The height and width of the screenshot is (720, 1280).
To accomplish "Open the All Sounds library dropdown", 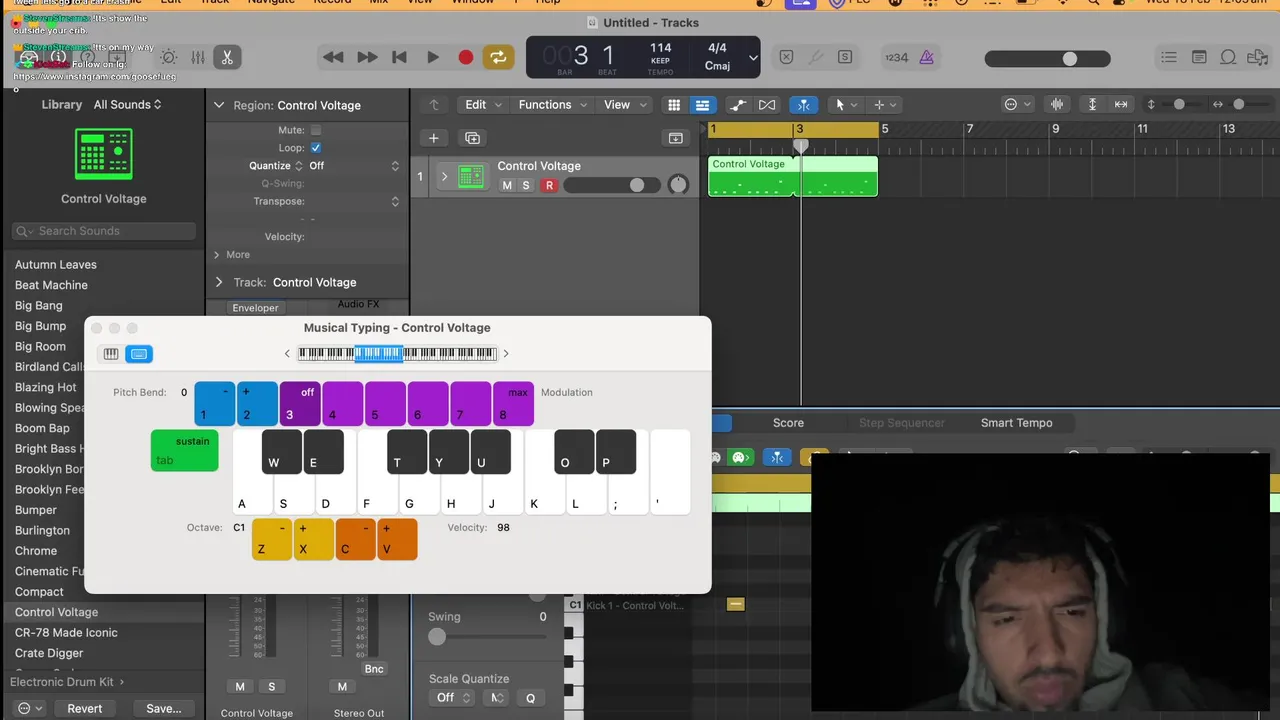I will [x=128, y=105].
